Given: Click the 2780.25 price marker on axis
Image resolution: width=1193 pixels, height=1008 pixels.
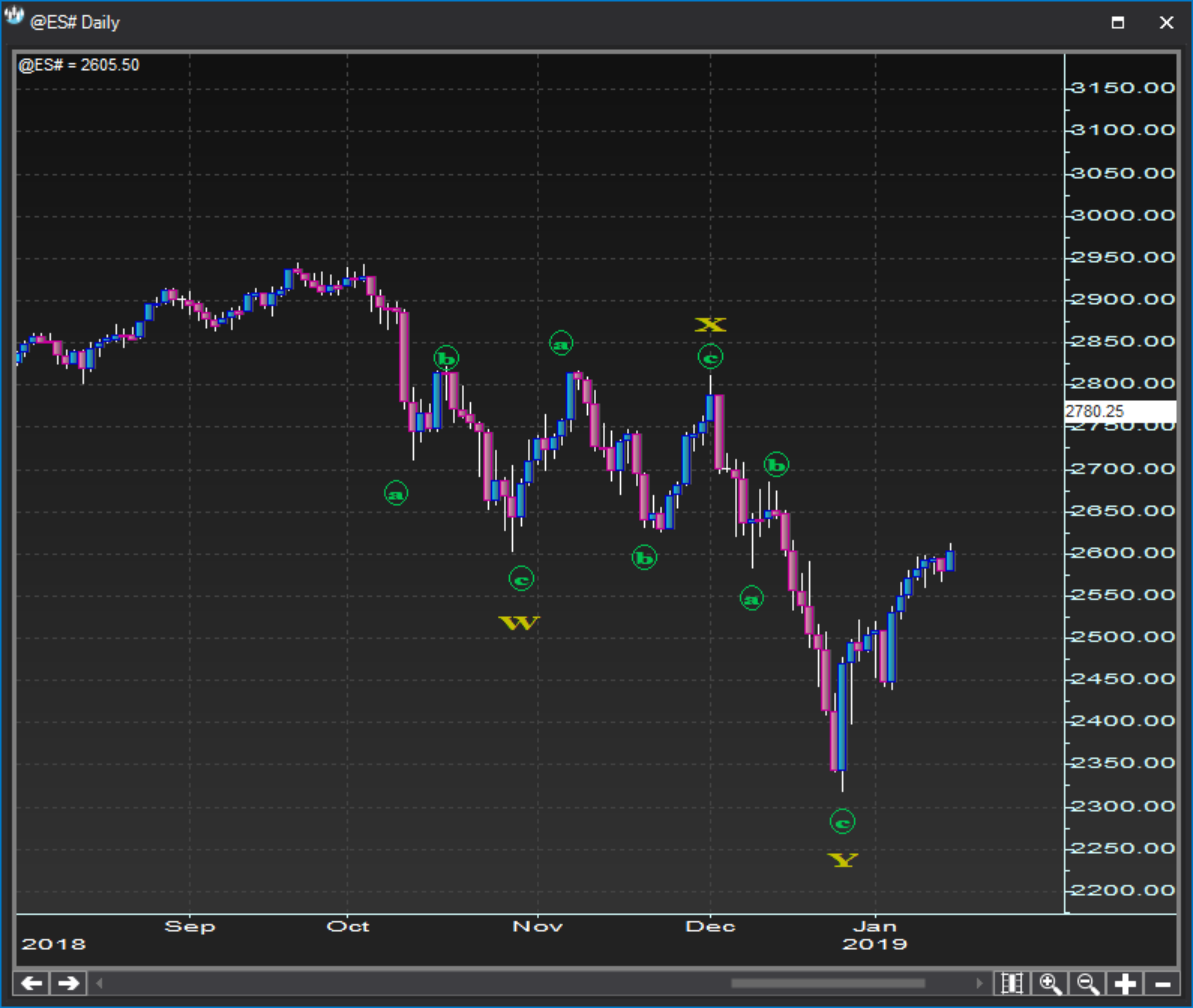Looking at the screenshot, I should pos(1120,412).
